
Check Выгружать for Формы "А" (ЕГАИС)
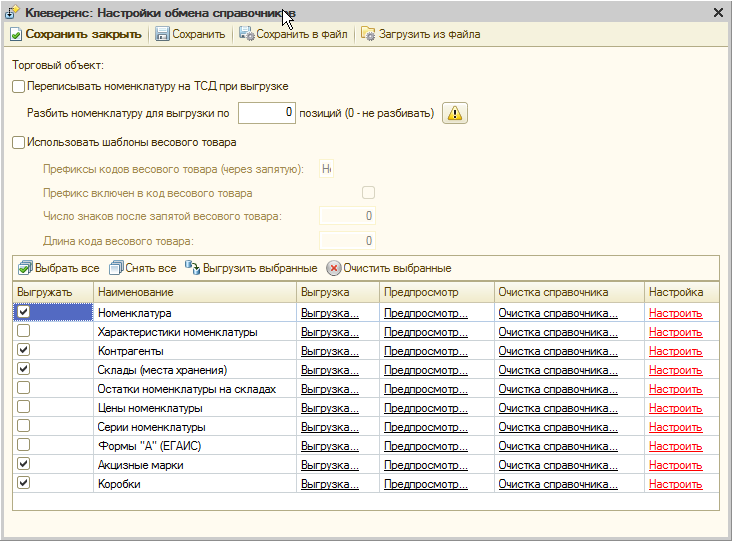[x=23, y=445]
